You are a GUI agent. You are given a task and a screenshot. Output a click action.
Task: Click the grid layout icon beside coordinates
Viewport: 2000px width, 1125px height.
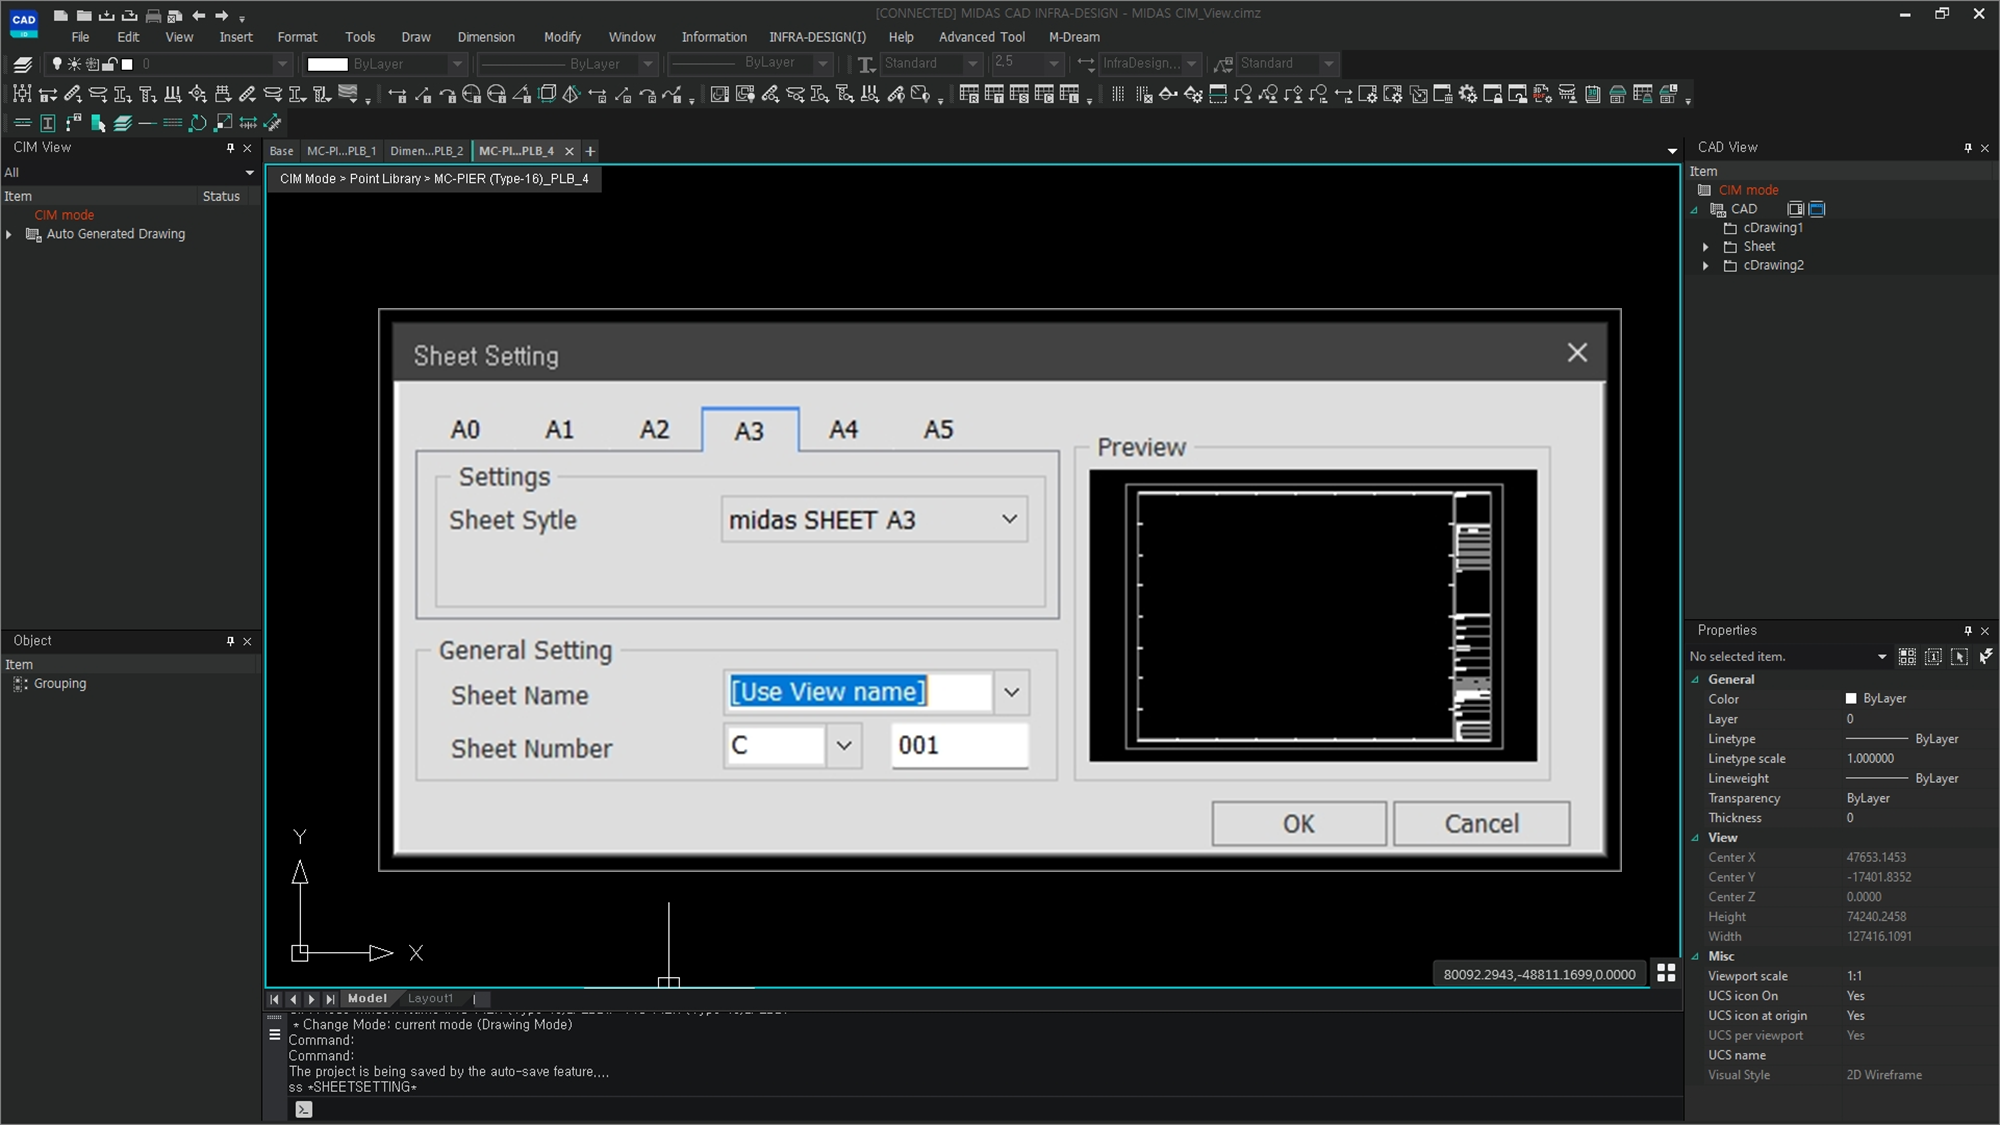point(1666,972)
